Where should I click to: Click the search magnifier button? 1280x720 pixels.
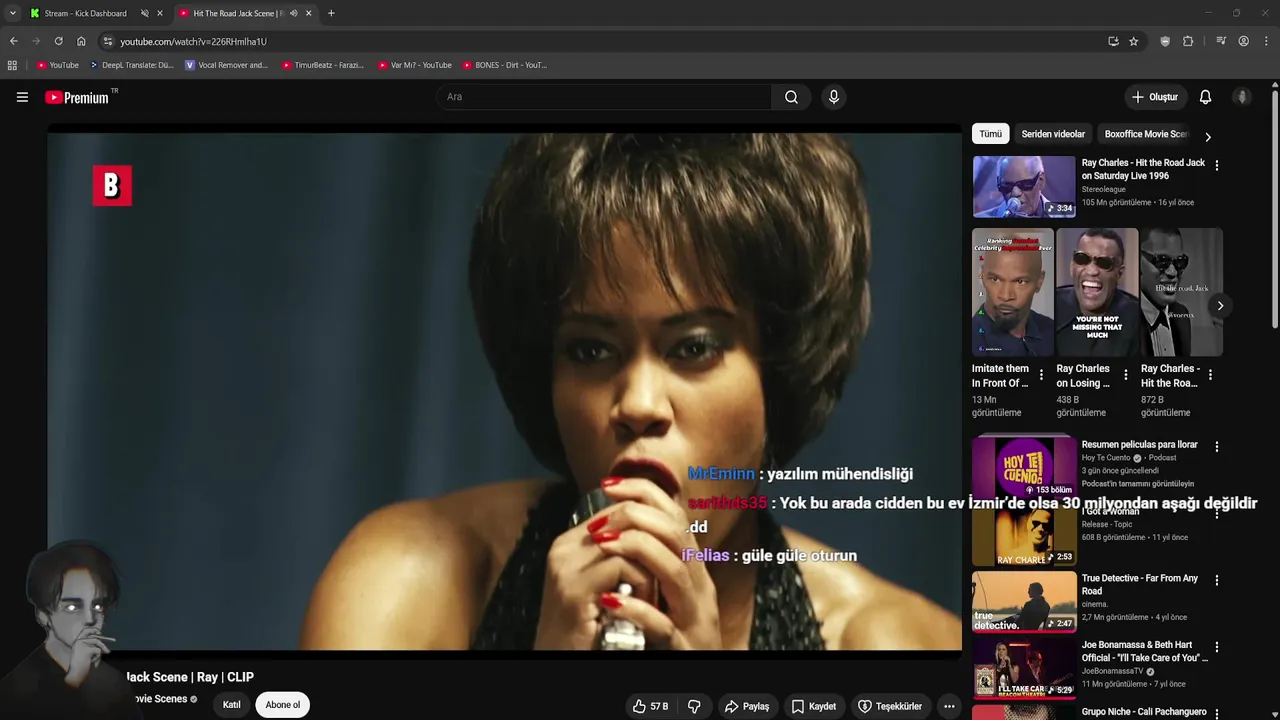(791, 97)
